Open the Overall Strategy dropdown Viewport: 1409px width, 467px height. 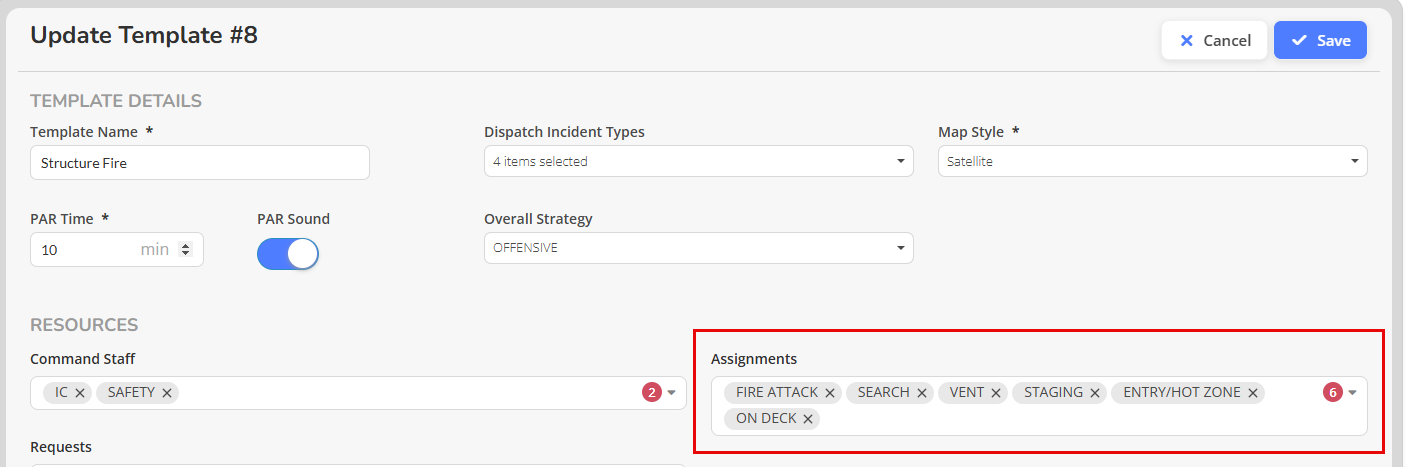[x=698, y=248]
